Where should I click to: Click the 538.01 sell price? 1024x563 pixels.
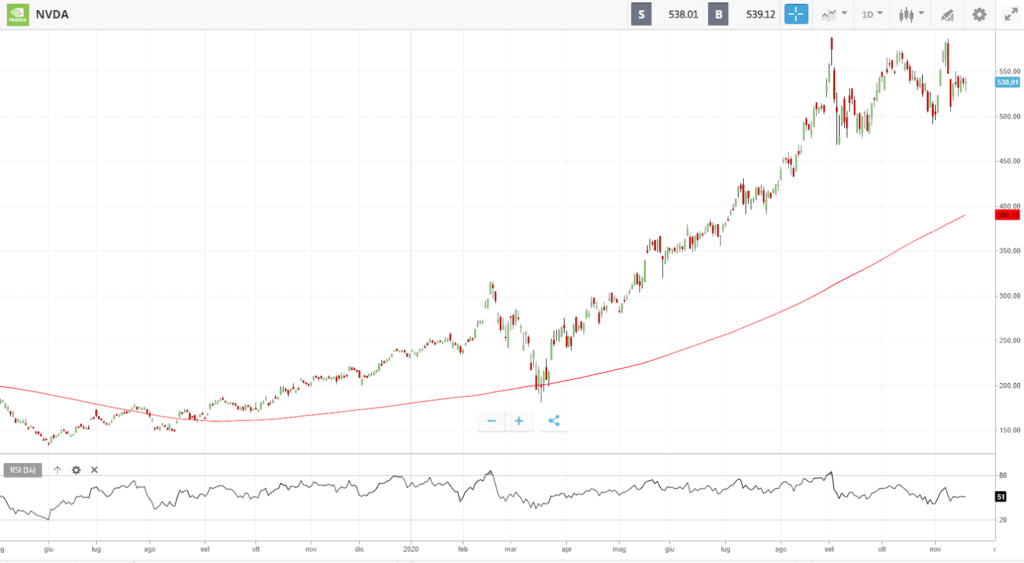click(683, 14)
